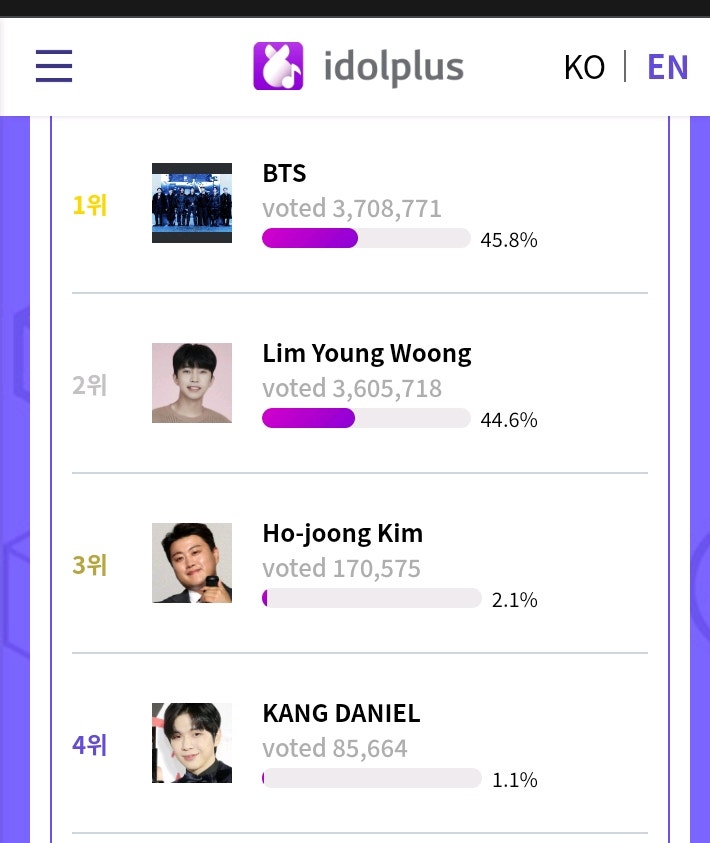Click the BTS artist name
This screenshot has width=710, height=843.
point(284,172)
